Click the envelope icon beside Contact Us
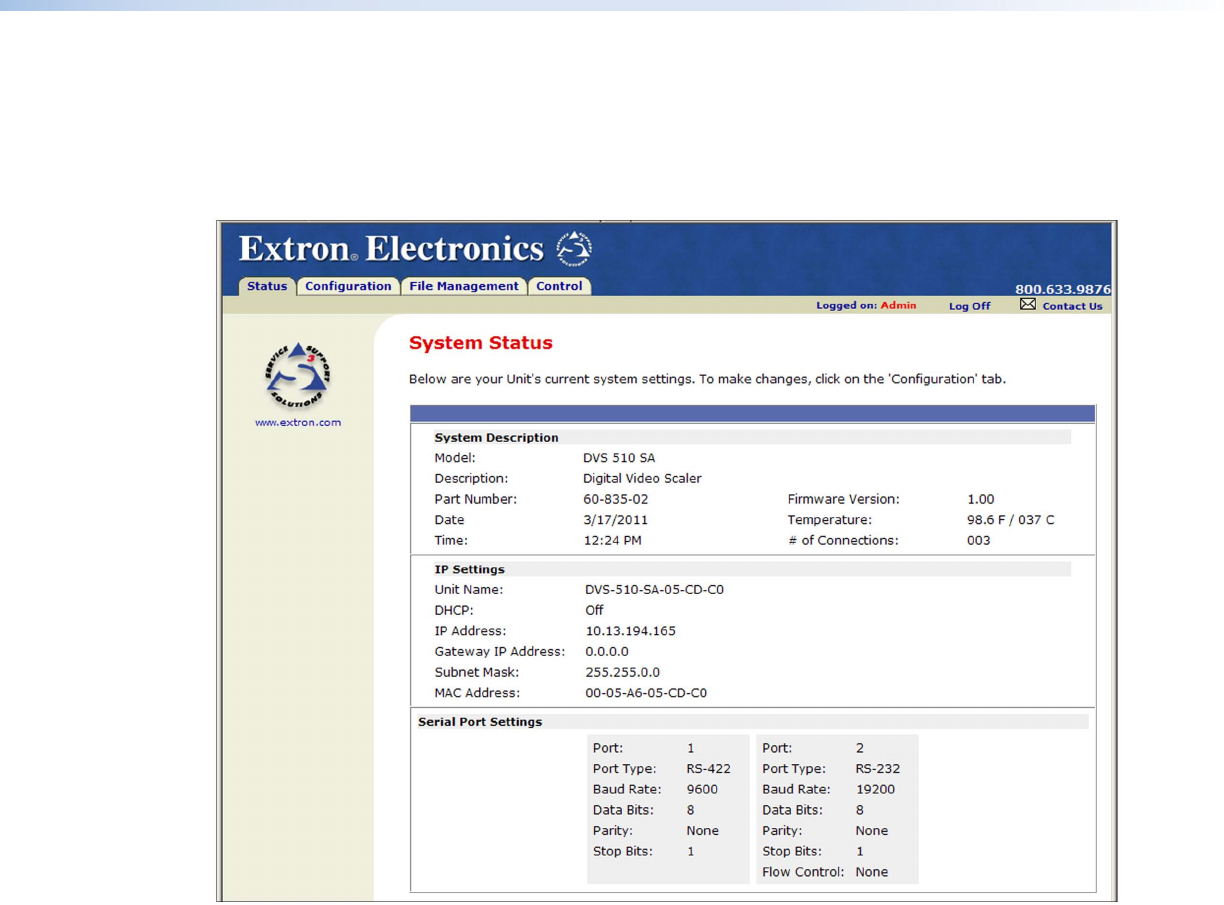 click(1027, 304)
